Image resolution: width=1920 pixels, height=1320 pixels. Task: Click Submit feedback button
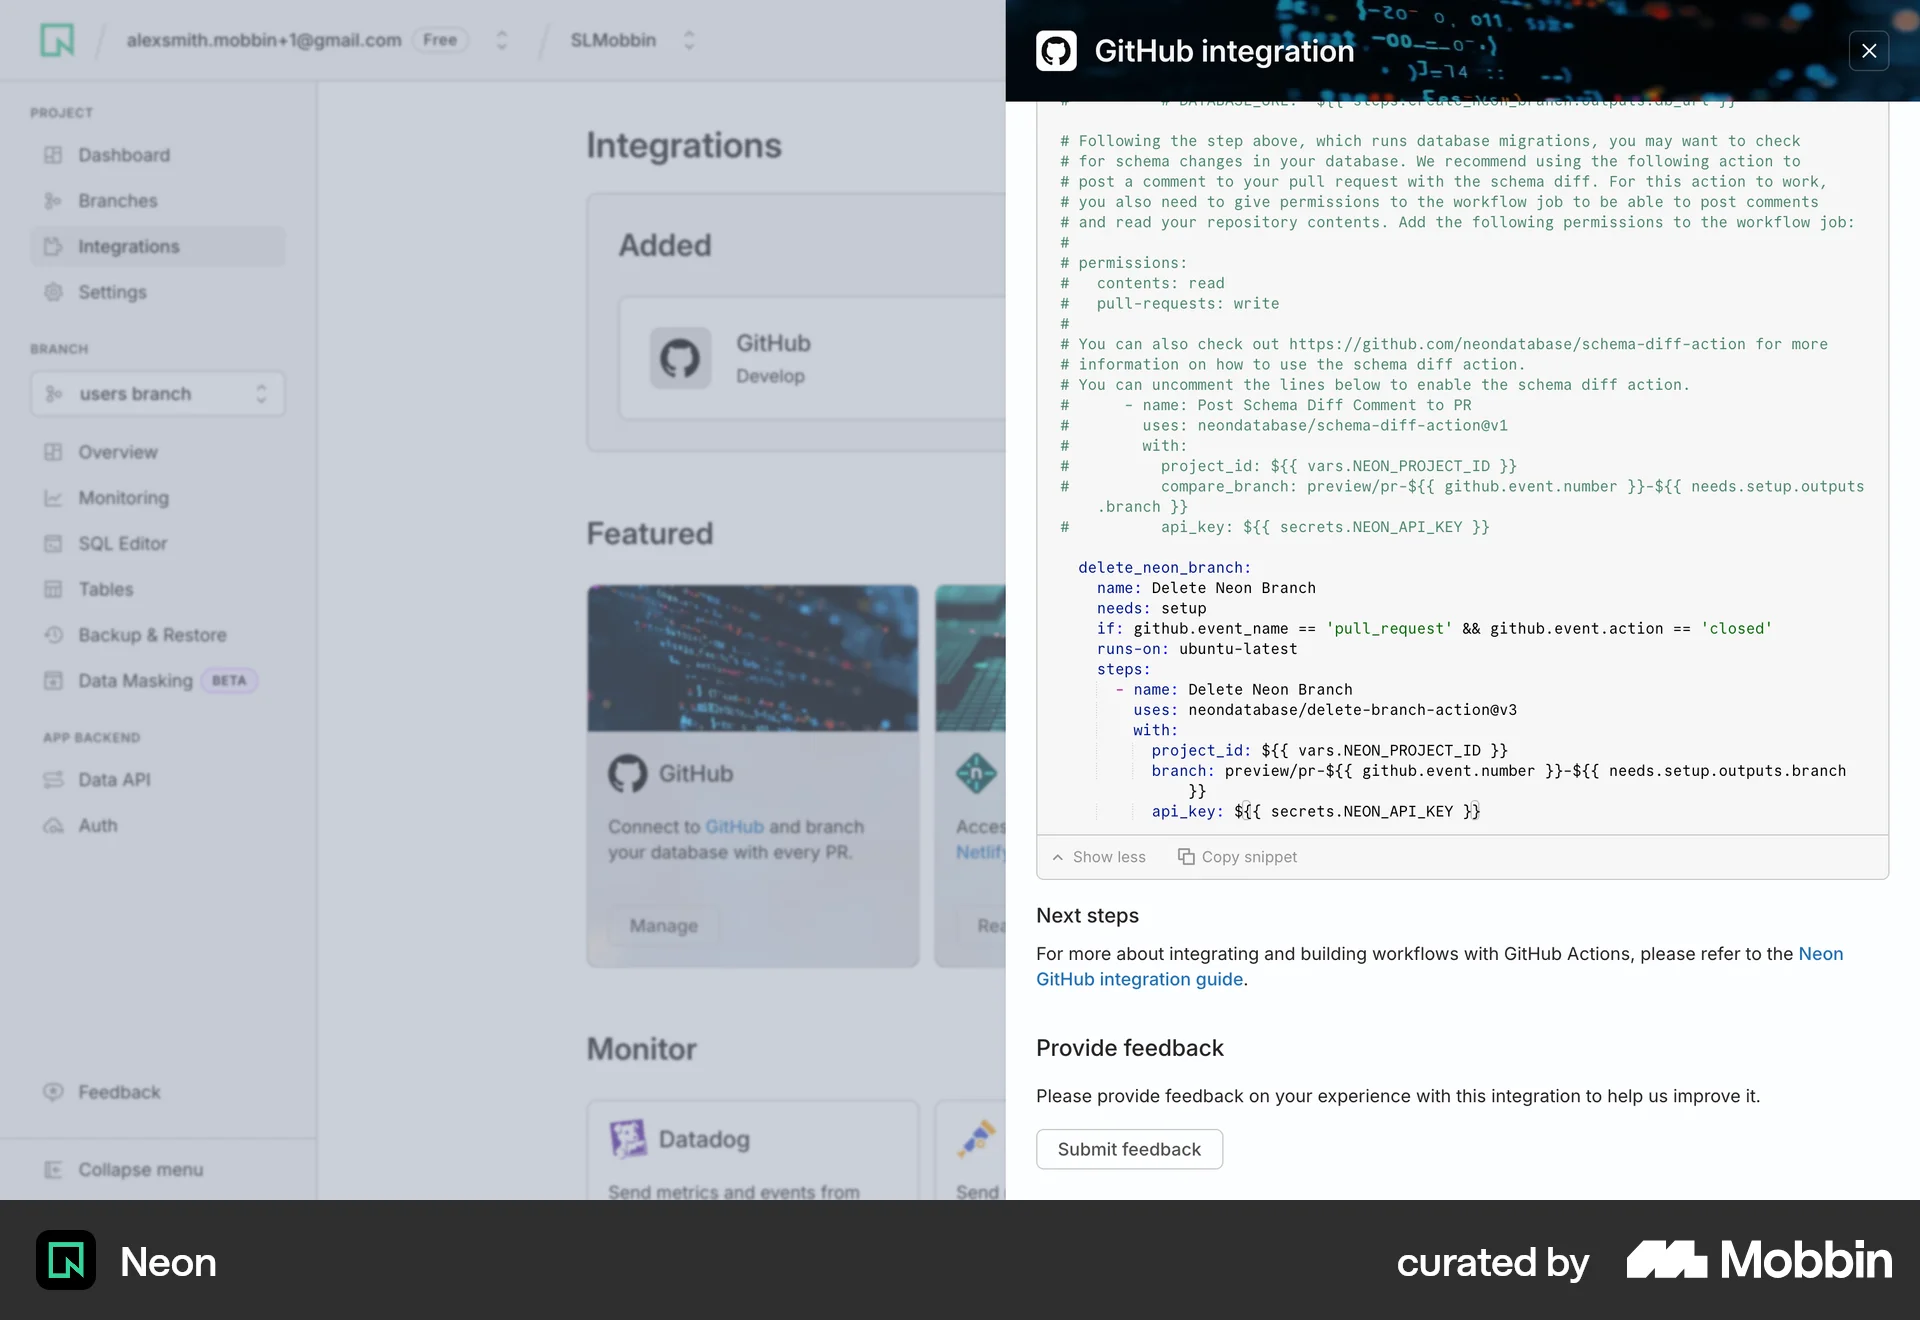tap(1129, 1149)
